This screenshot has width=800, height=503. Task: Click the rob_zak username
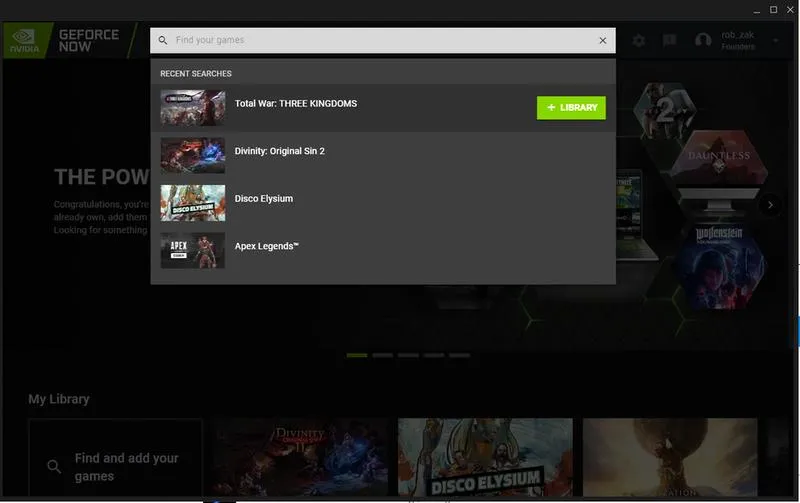pos(738,35)
